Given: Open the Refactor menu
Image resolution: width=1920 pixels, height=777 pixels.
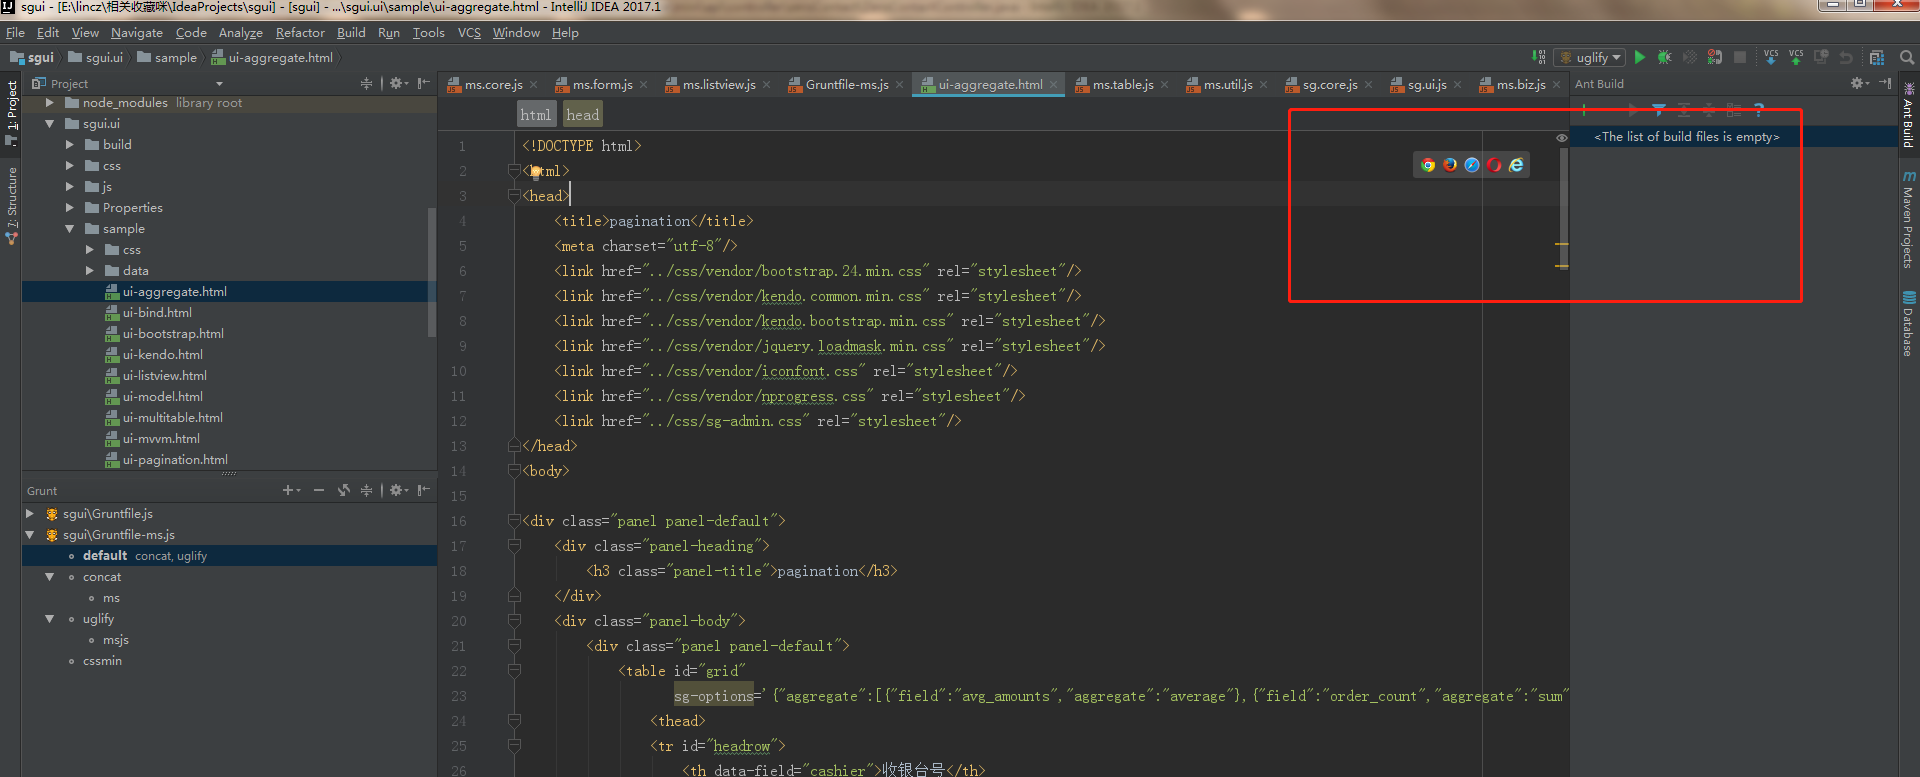Looking at the screenshot, I should [x=300, y=32].
